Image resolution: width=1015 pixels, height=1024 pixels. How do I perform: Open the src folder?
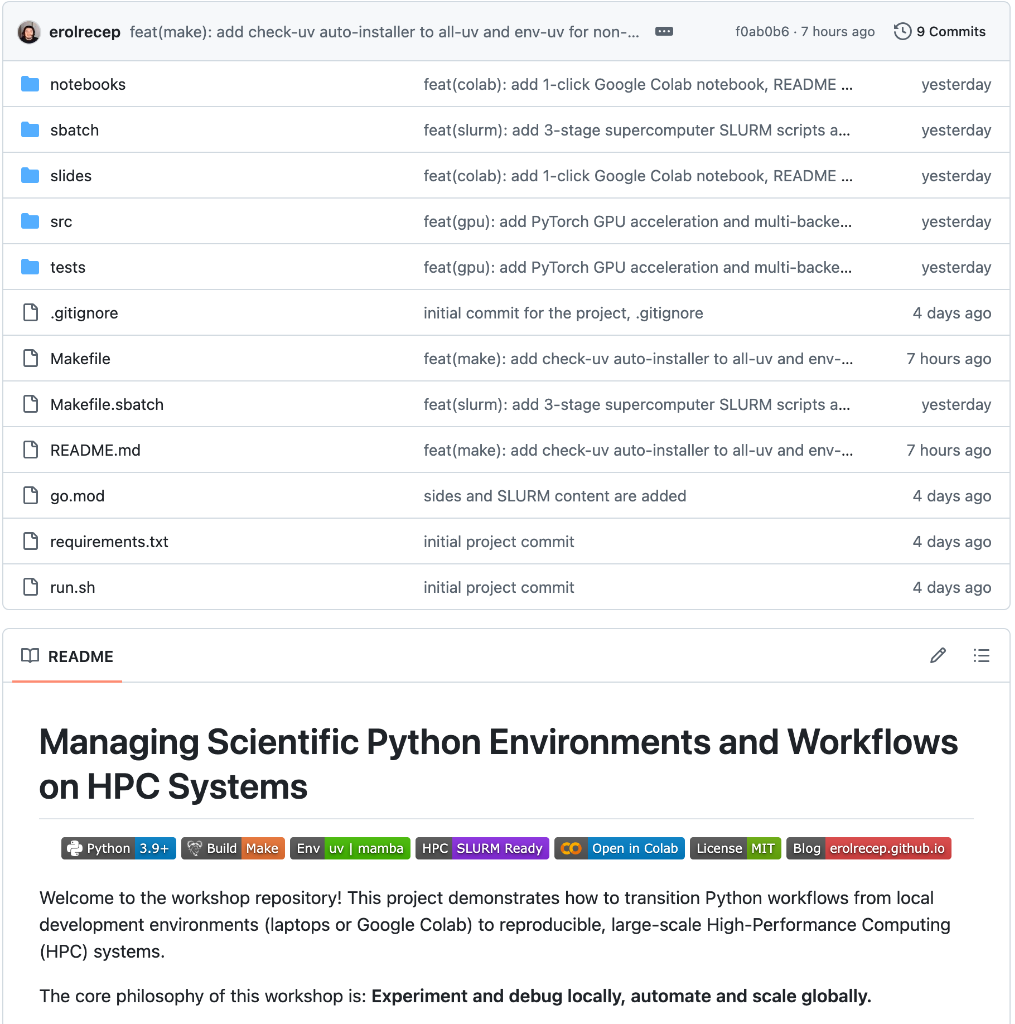click(61, 221)
